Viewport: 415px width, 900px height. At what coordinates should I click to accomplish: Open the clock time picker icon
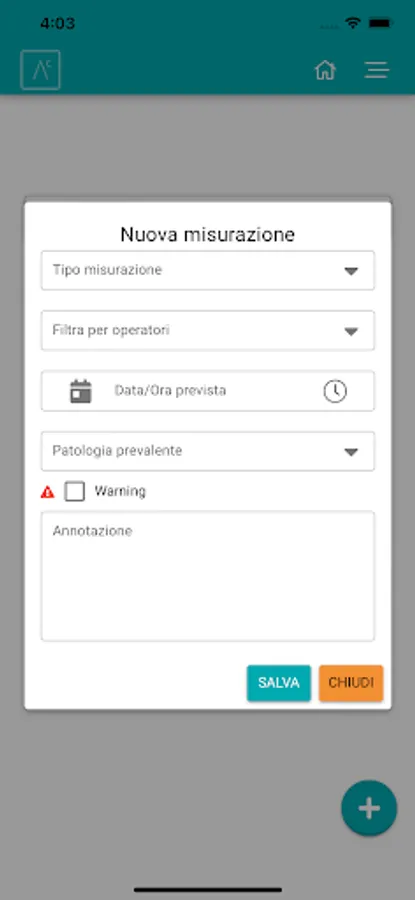click(x=335, y=391)
